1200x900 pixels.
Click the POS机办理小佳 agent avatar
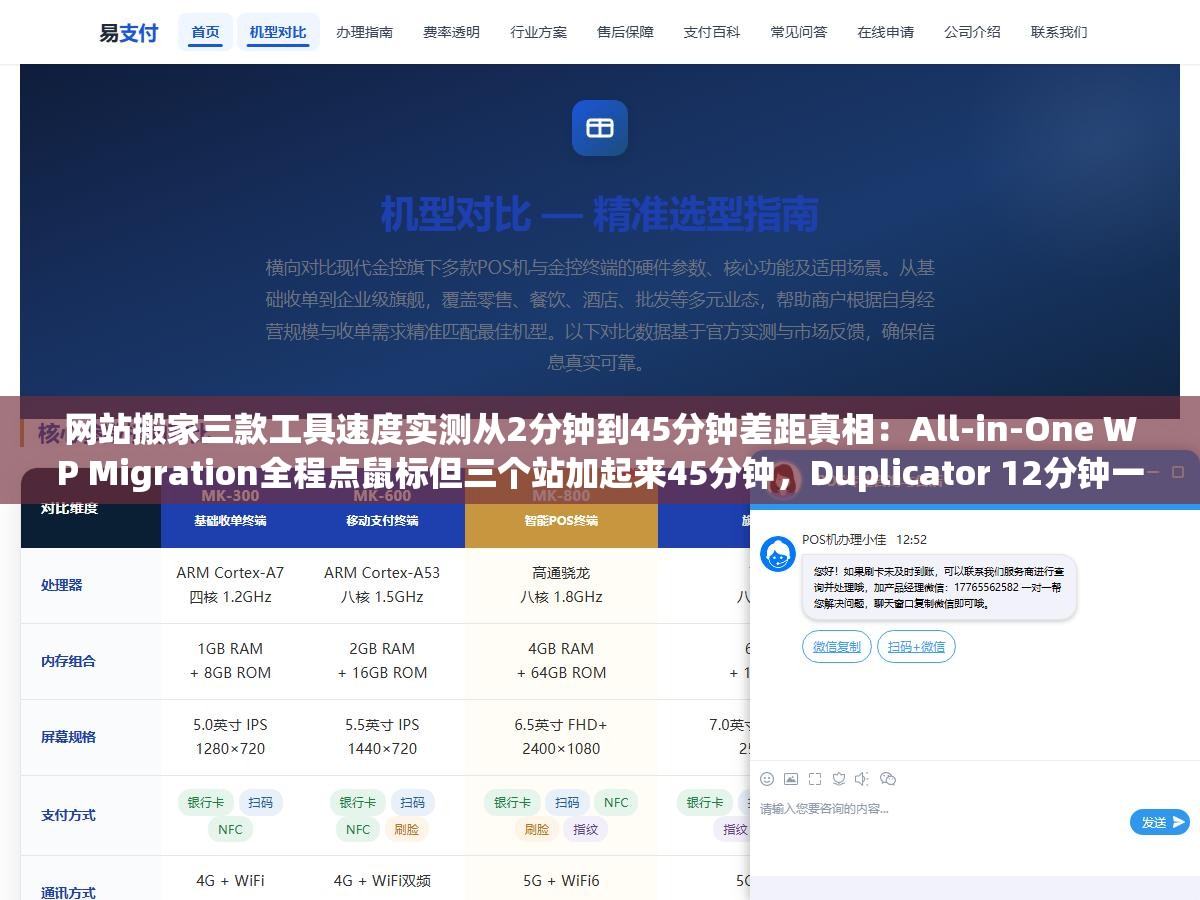pyautogui.click(x=777, y=554)
